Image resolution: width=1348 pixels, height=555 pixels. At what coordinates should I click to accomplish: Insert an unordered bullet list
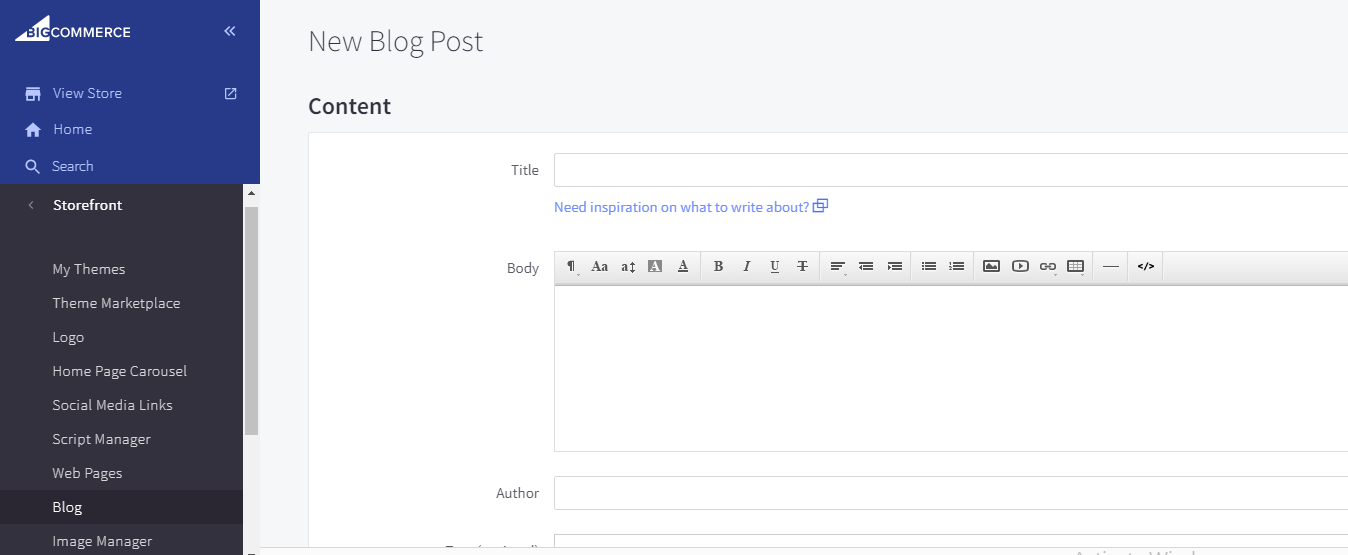pyautogui.click(x=928, y=266)
